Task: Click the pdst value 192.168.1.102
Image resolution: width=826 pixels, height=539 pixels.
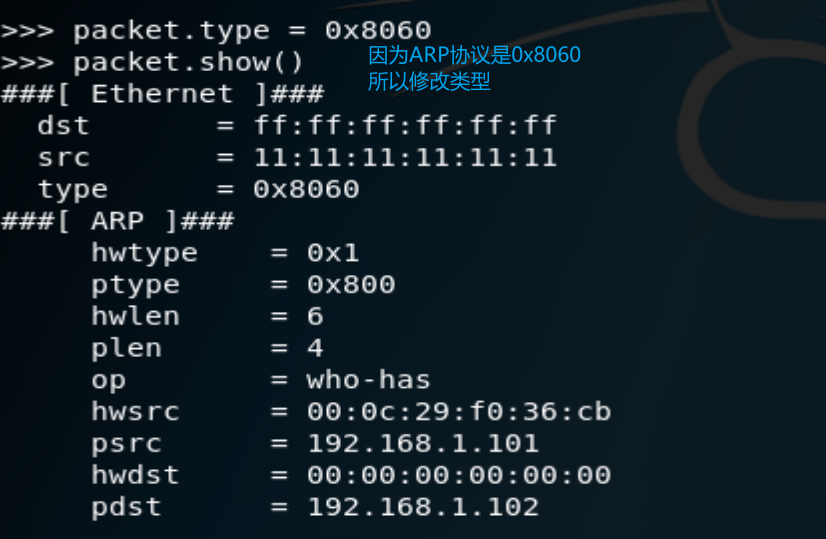Action: click(423, 507)
